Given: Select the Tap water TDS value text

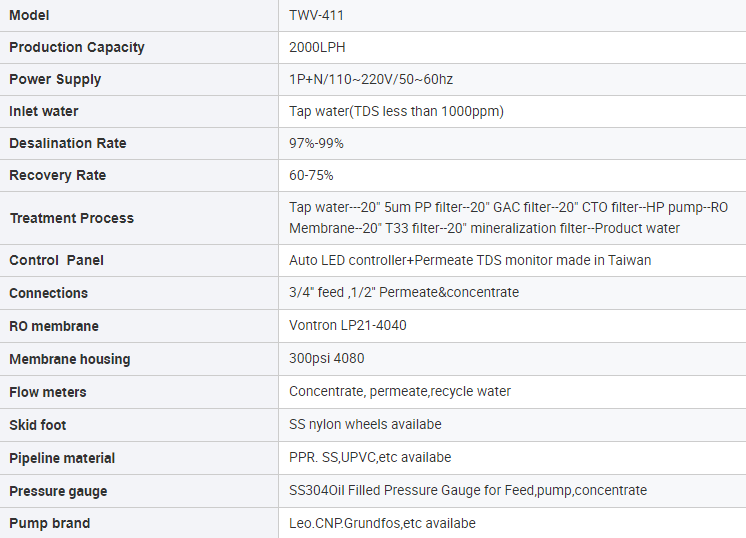Looking at the screenshot, I should tap(396, 111).
